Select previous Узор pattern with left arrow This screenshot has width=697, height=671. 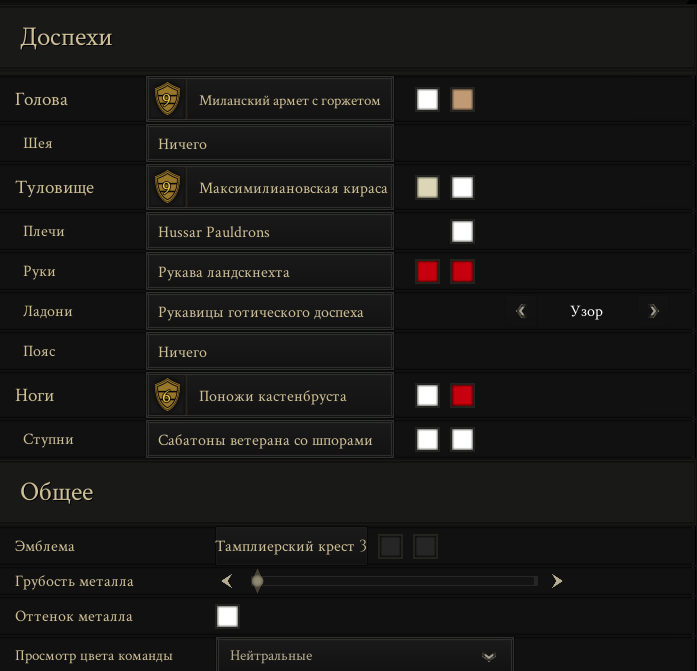point(521,311)
